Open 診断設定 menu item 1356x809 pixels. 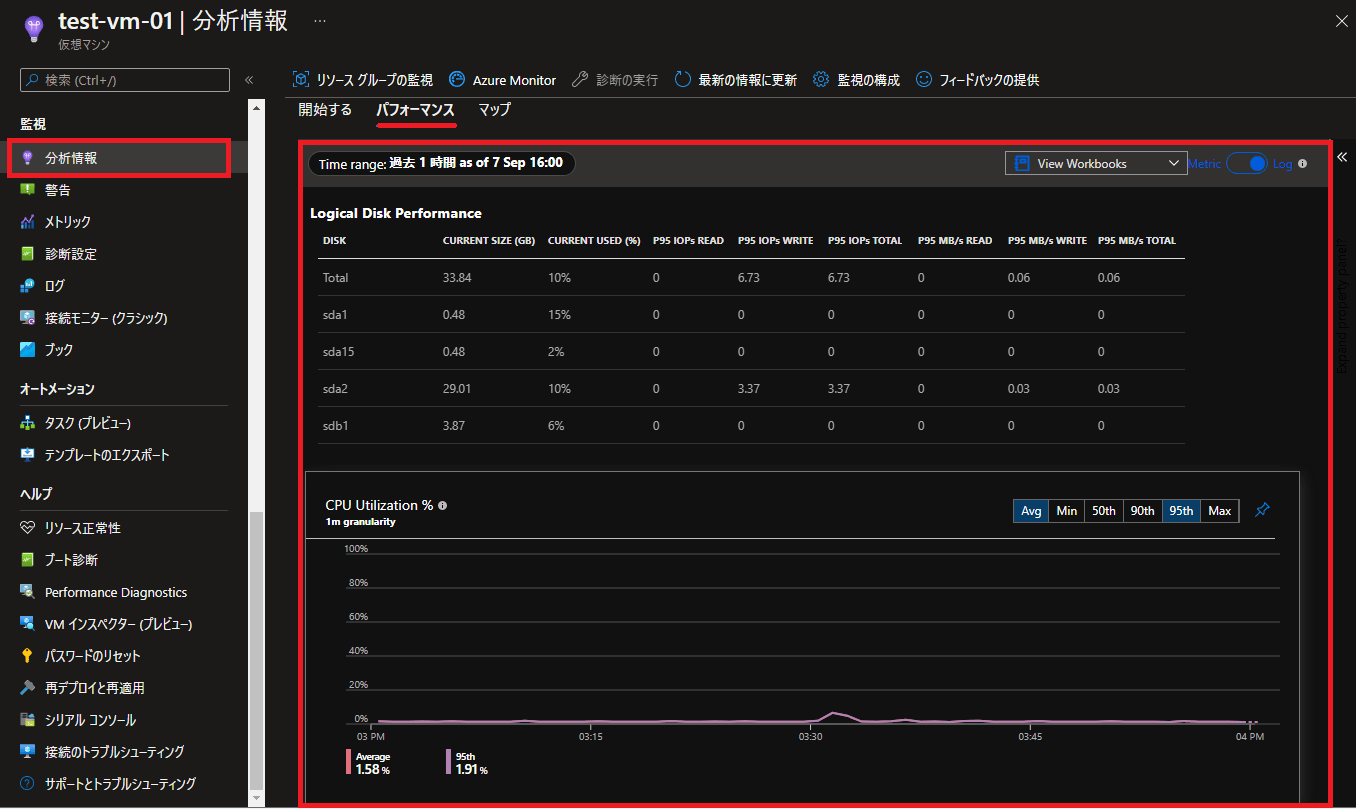(124, 254)
